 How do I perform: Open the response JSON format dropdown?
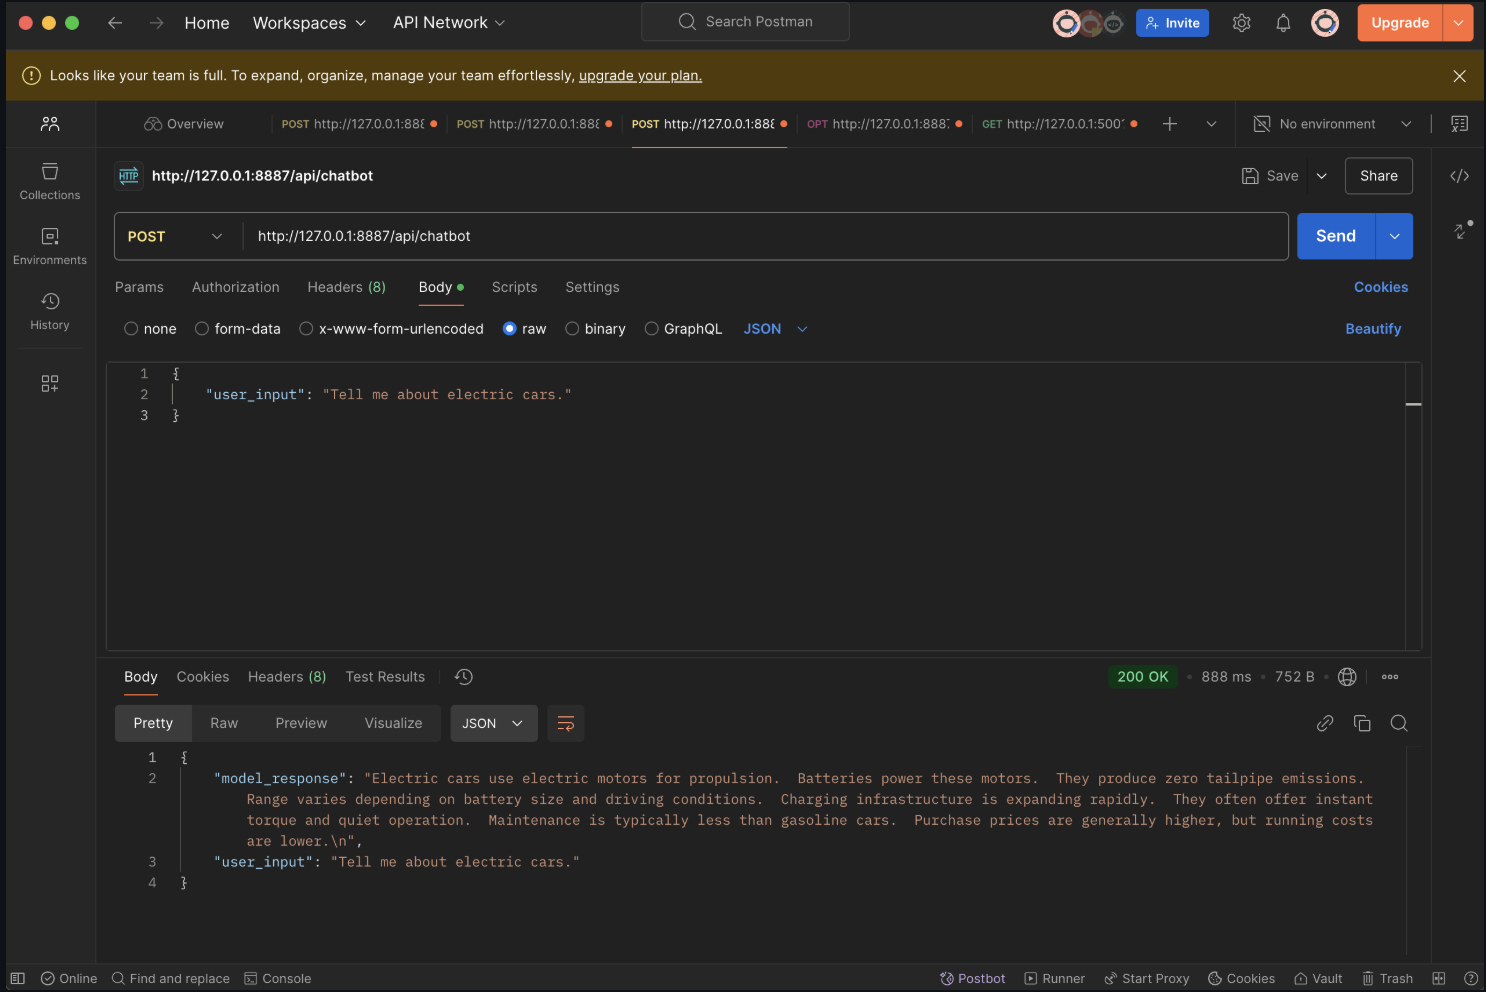point(493,723)
